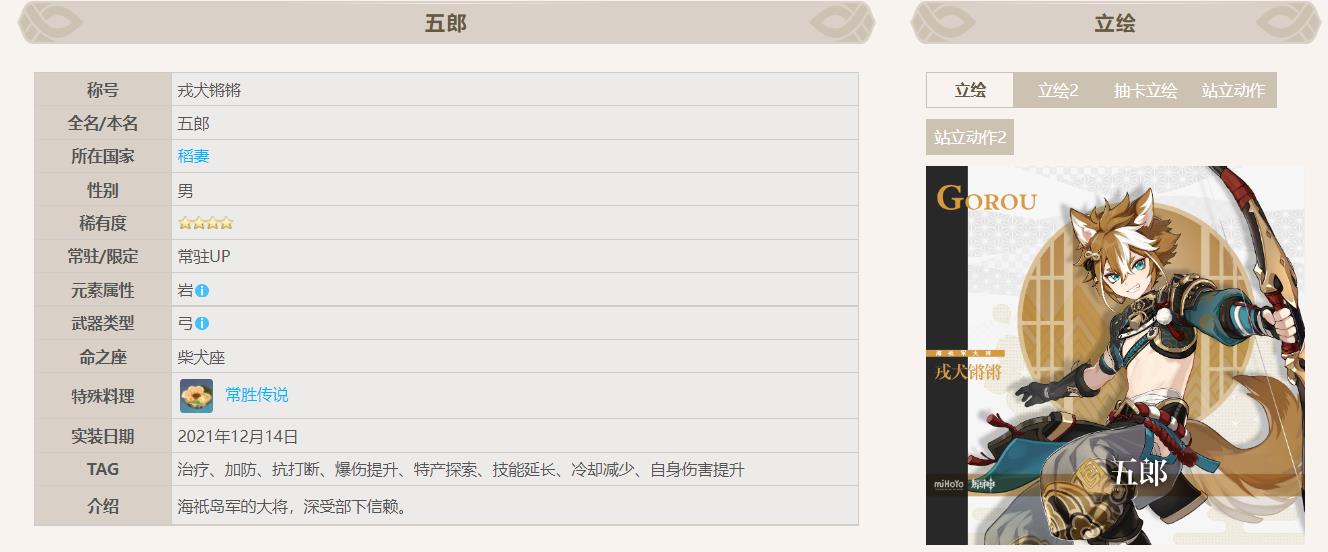
Task: Click the 常驻/限定 row label
Action: pyautogui.click(x=103, y=256)
